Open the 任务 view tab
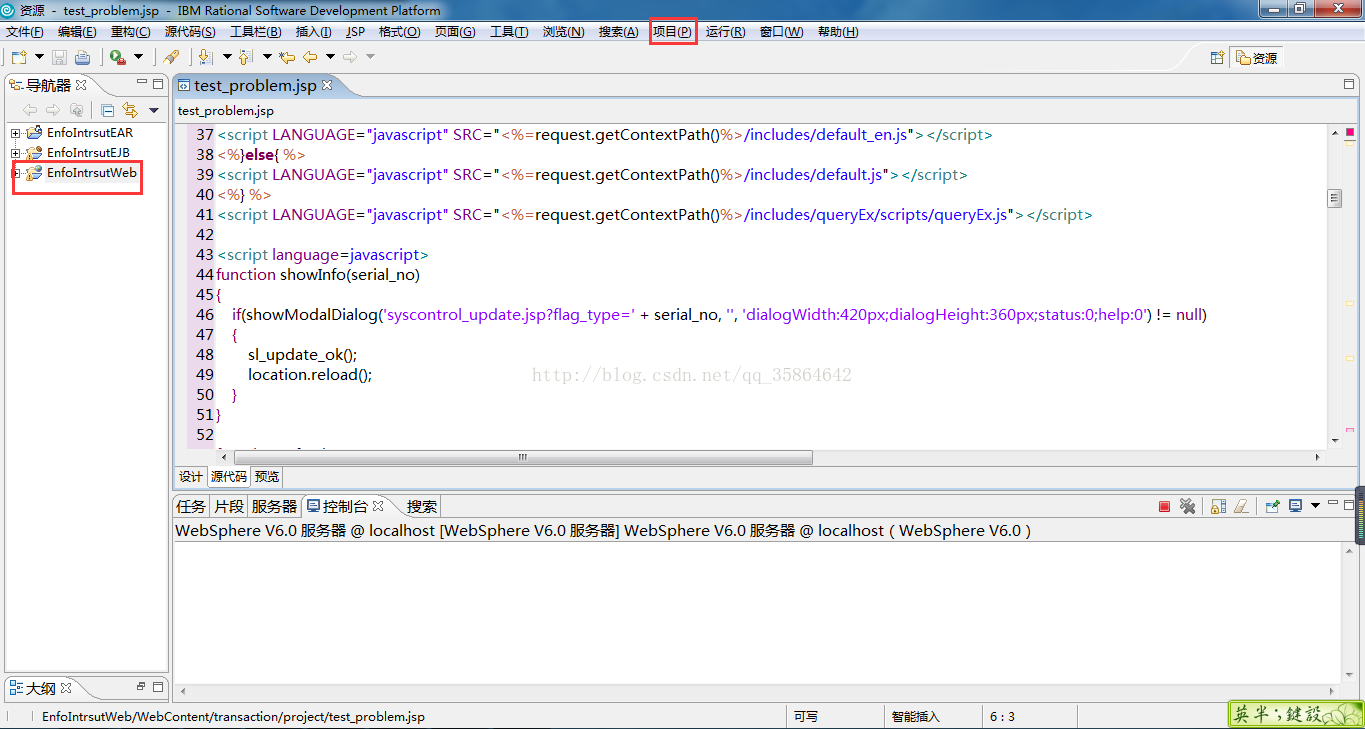1365x729 pixels. point(191,506)
